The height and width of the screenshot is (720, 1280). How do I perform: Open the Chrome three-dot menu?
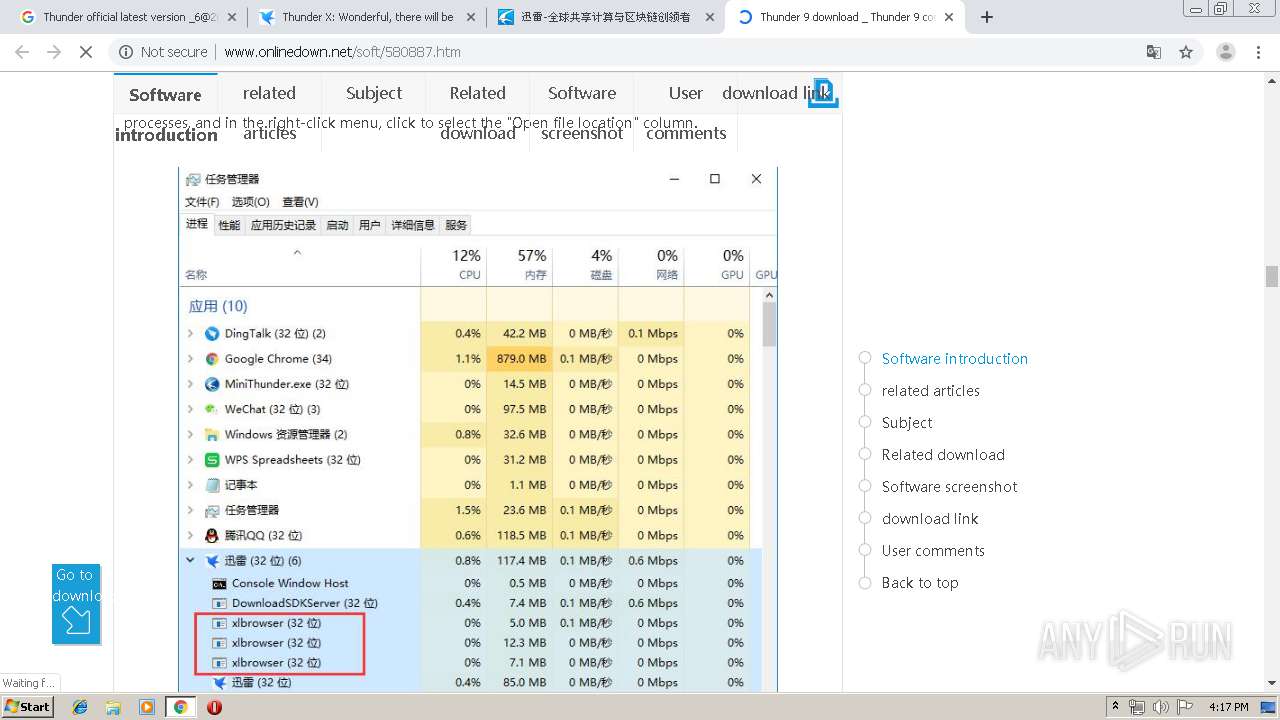point(1259,52)
